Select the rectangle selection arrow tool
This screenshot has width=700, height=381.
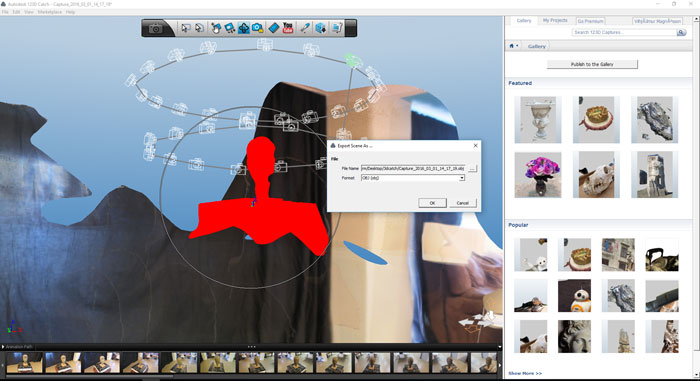[x=185, y=28]
